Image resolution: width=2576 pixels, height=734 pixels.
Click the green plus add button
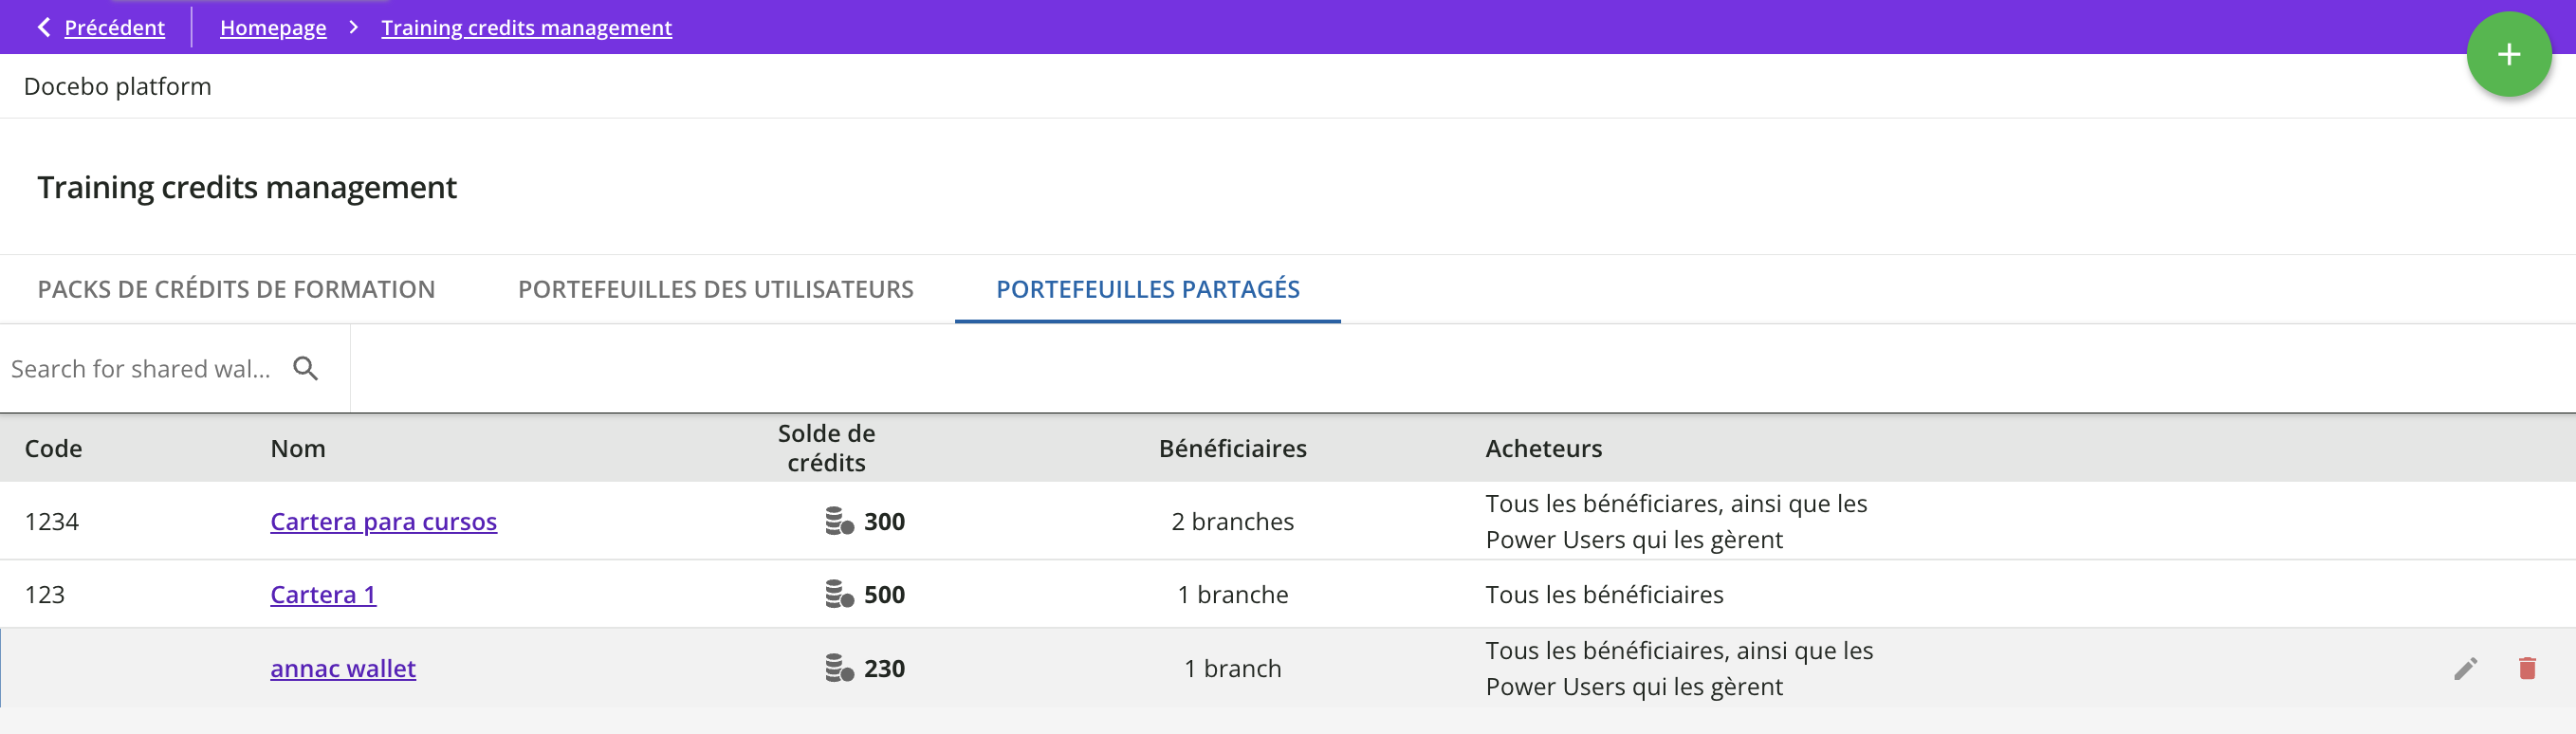[2508, 55]
